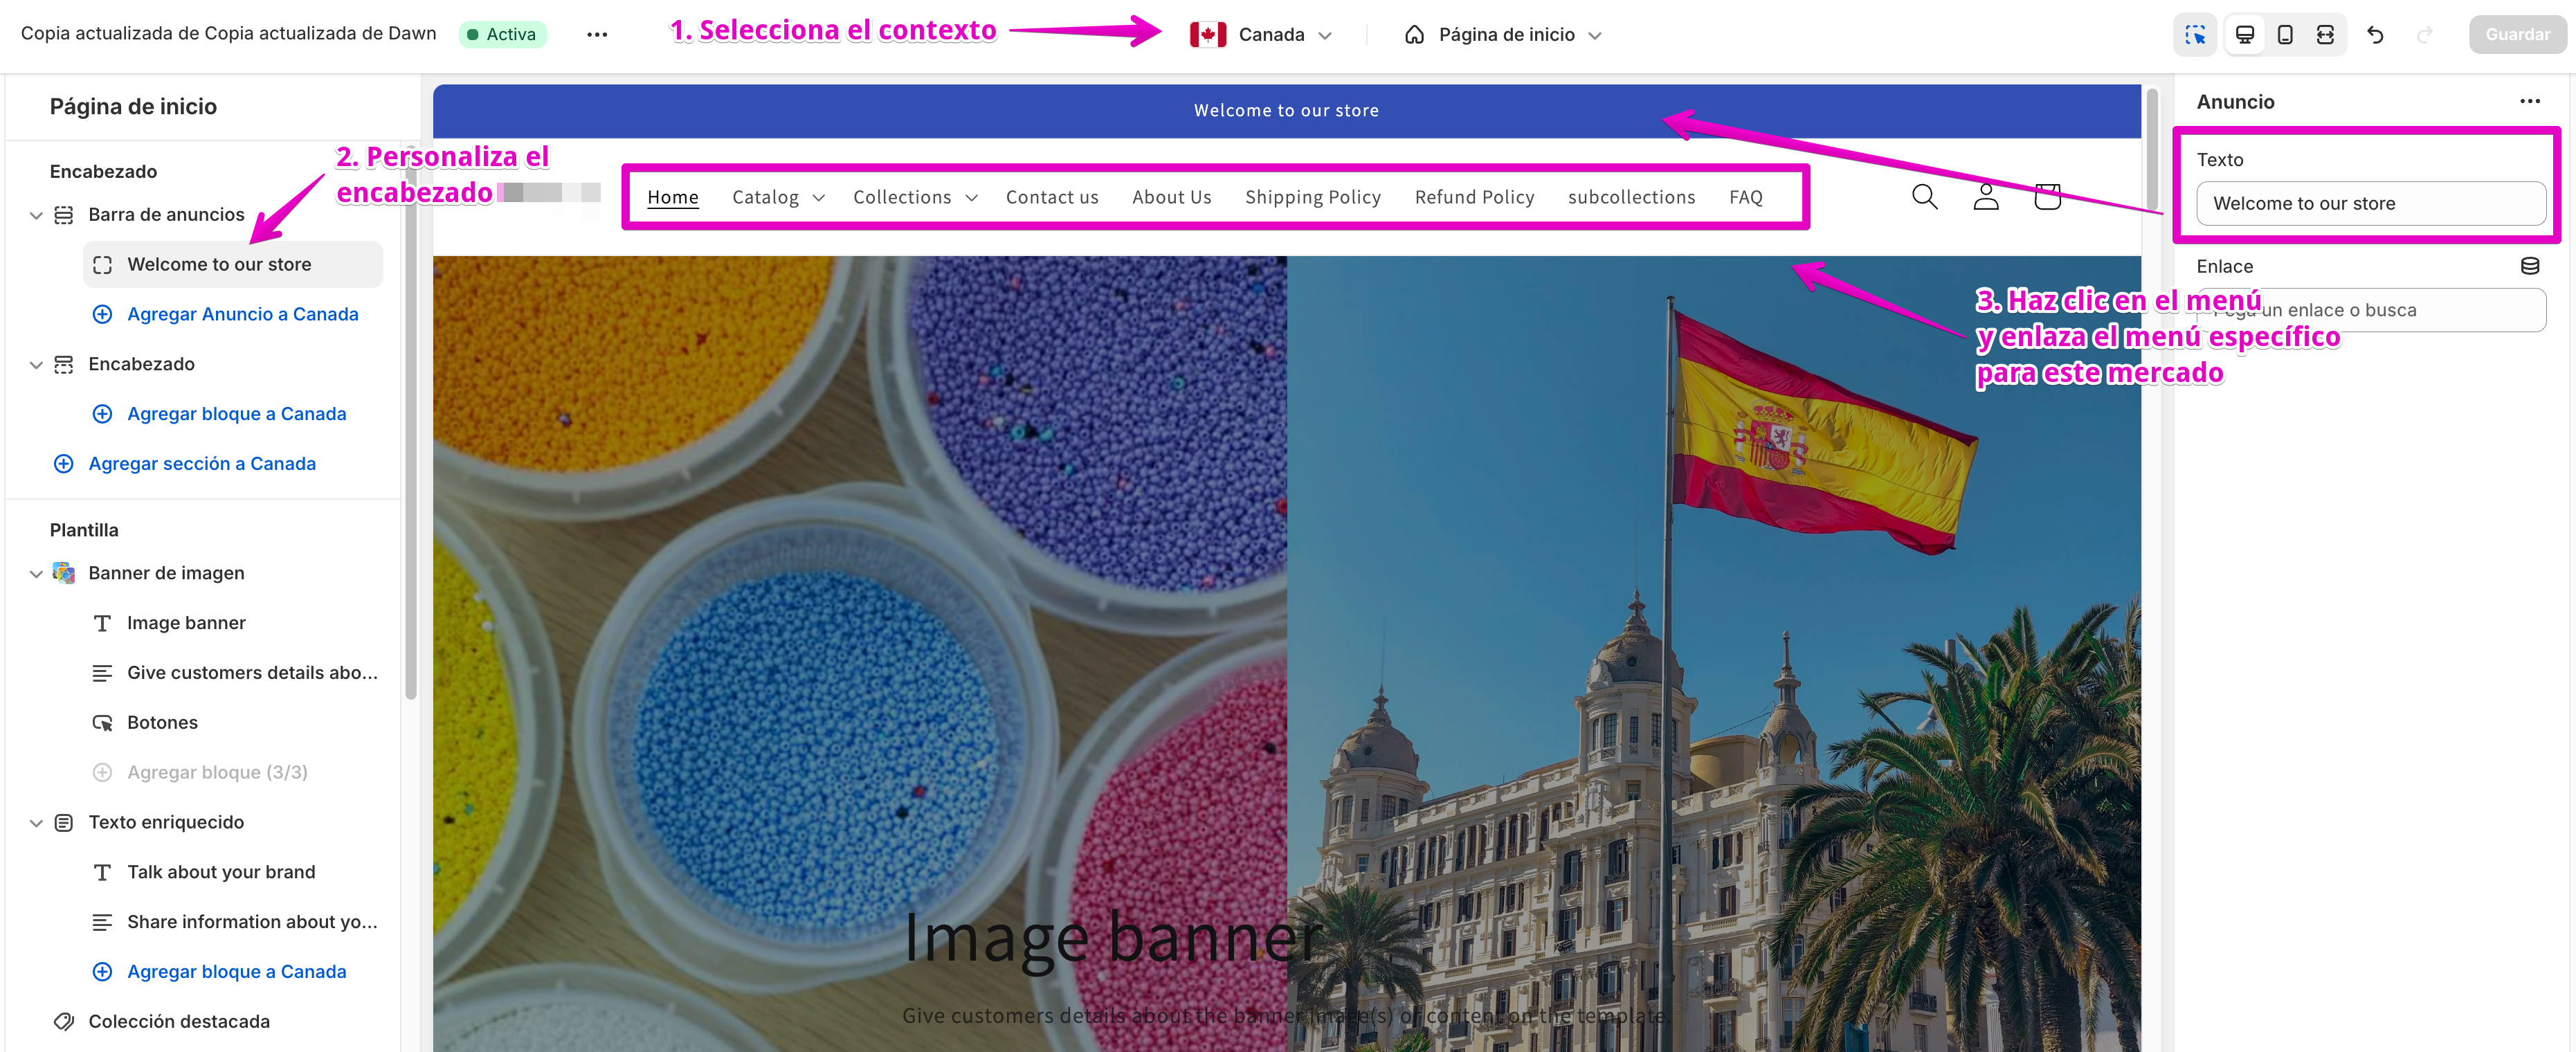Click the Texto input with Welcome to our store
Screen dimensions: 2576x1052
pyautogui.click(x=2370, y=203)
